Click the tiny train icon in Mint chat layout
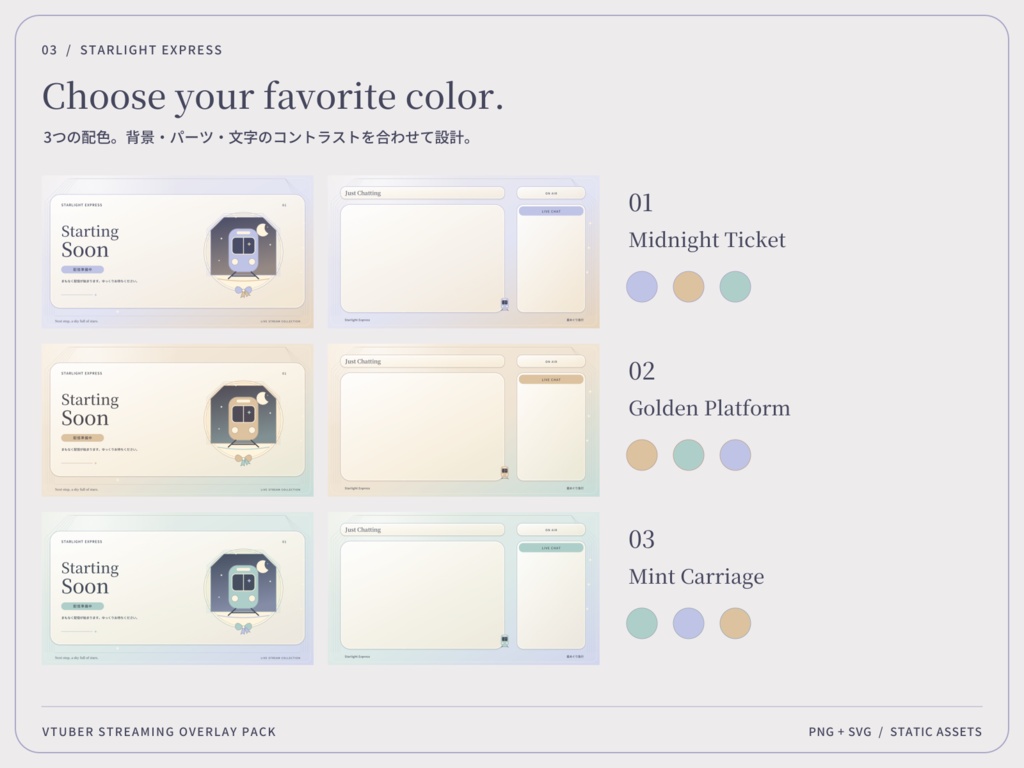Screen dimensions: 1024x768 coord(505,641)
